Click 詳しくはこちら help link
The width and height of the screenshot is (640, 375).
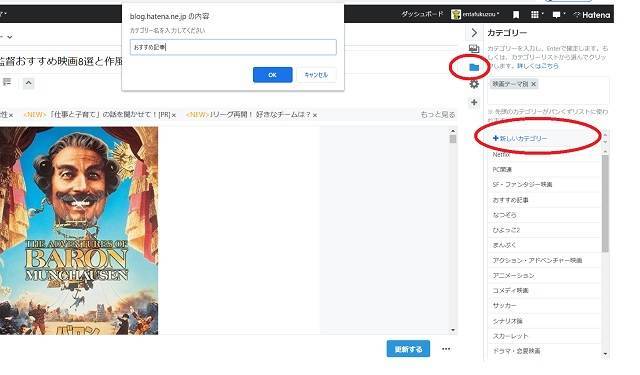coord(538,66)
